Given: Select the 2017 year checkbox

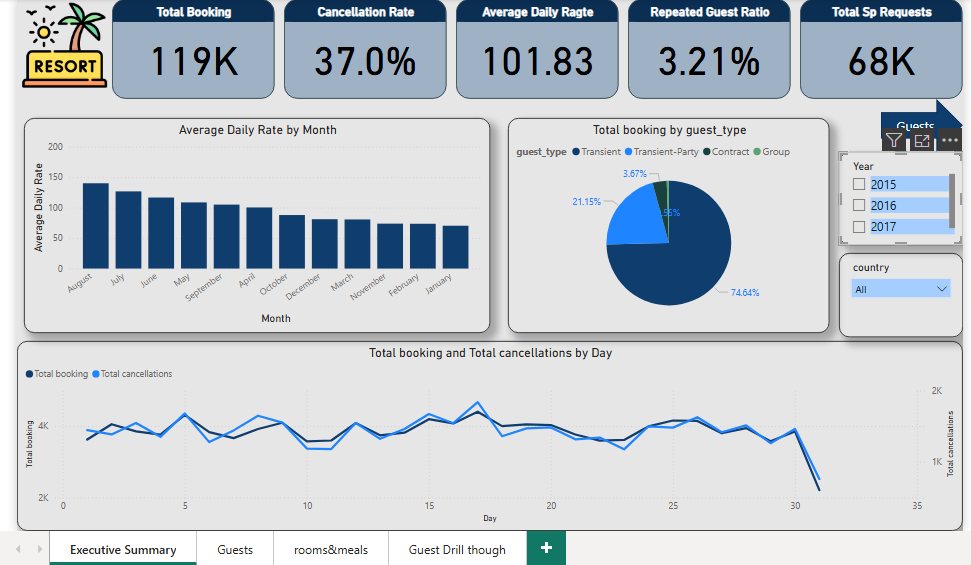Looking at the screenshot, I should [x=859, y=227].
